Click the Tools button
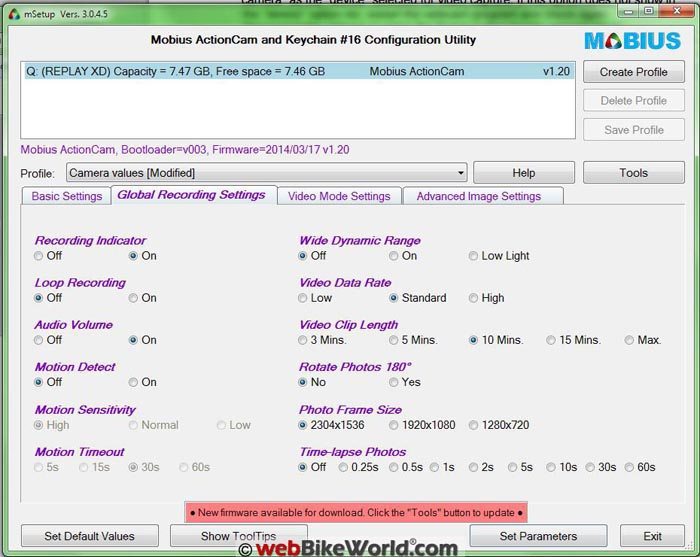 (633, 173)
